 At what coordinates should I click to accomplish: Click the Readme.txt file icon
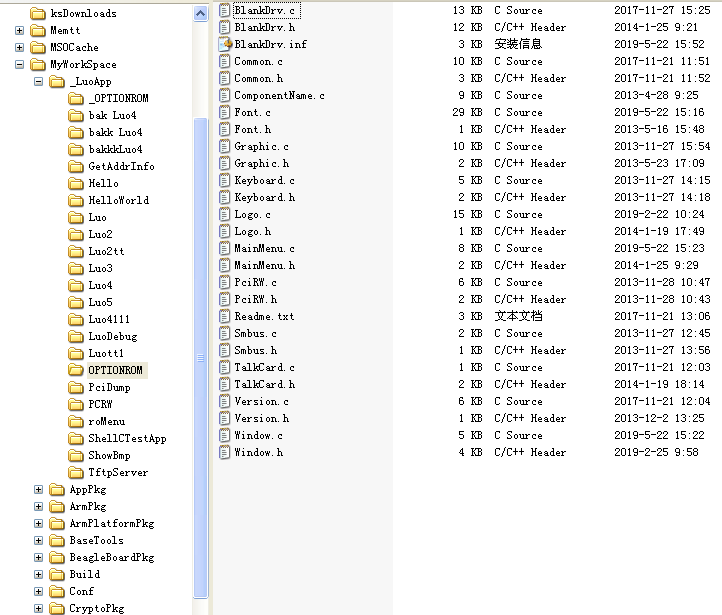[224, 316]
